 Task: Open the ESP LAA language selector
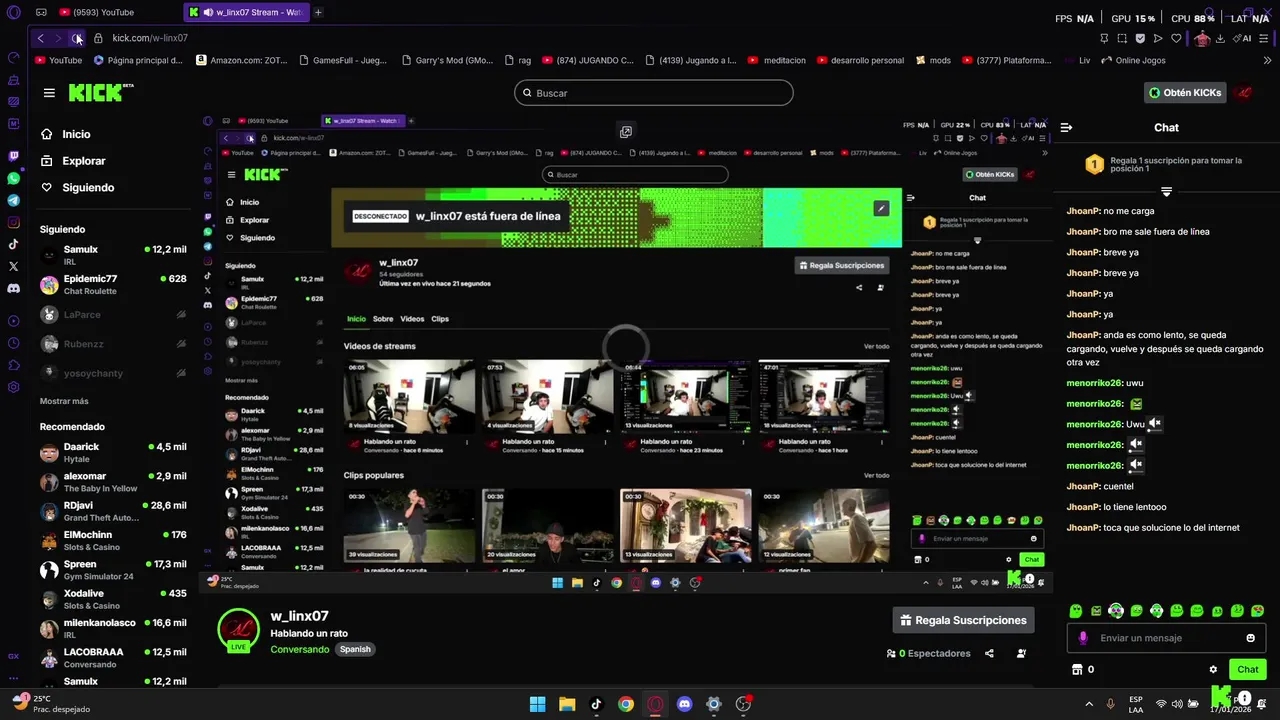pos(1136,704)
